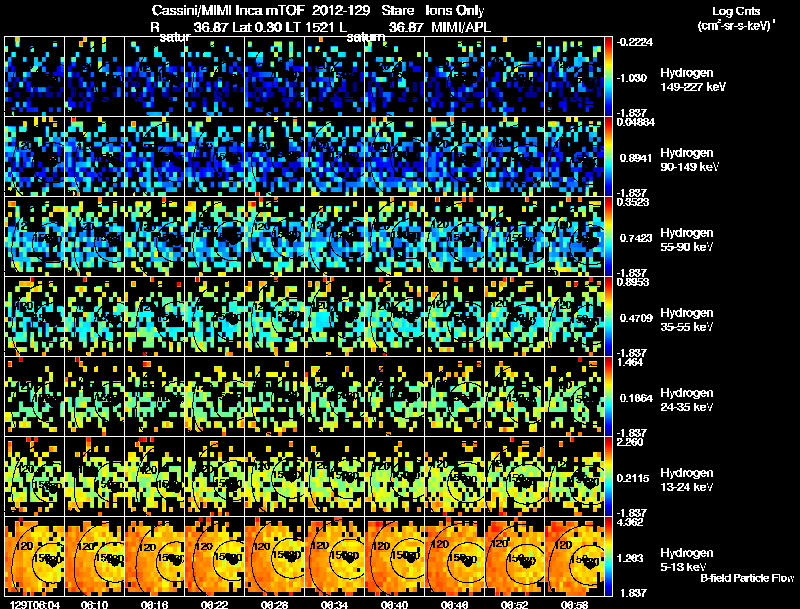Click the 13-24 keV image at 06:34

(x=335, y=476)
